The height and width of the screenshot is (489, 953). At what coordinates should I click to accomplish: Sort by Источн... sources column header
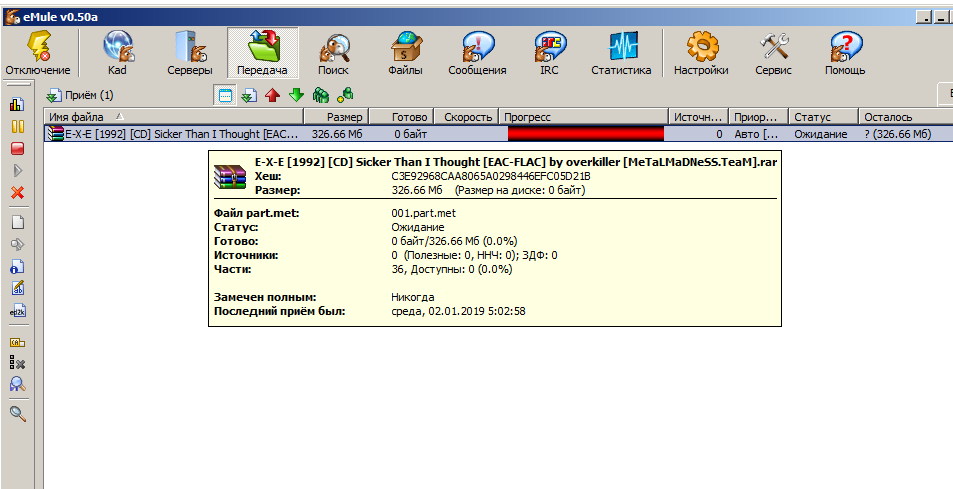pos(698,117)
